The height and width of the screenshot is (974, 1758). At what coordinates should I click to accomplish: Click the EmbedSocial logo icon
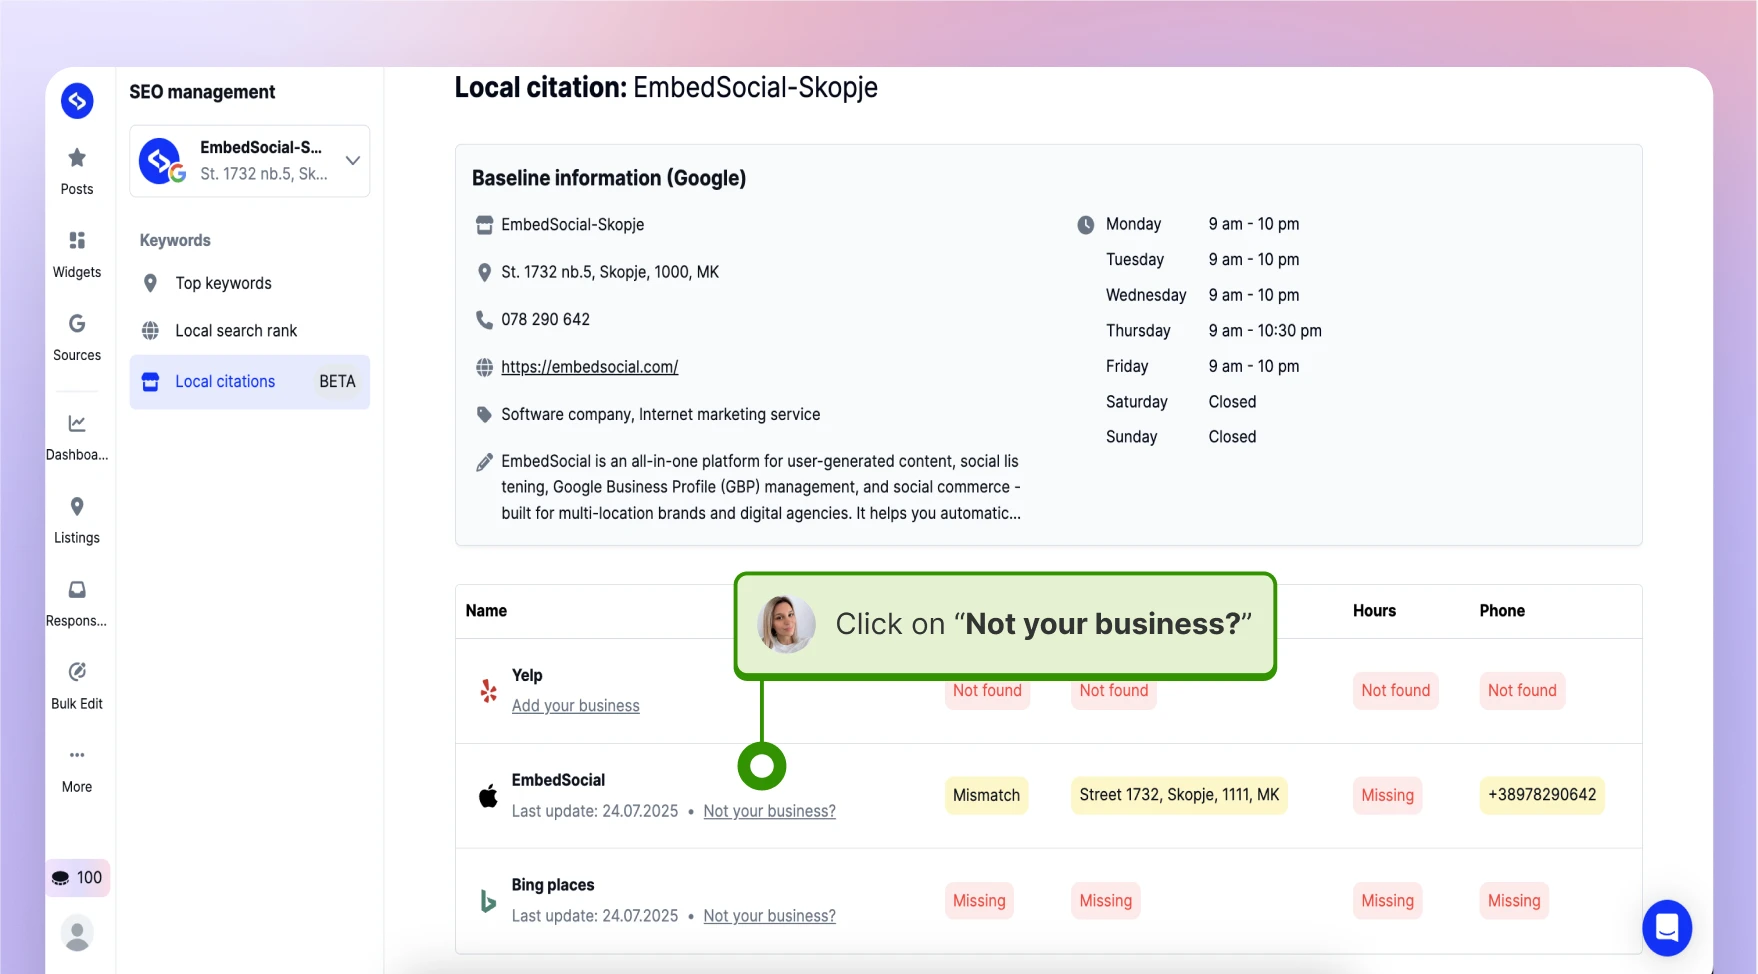[77, 101]
